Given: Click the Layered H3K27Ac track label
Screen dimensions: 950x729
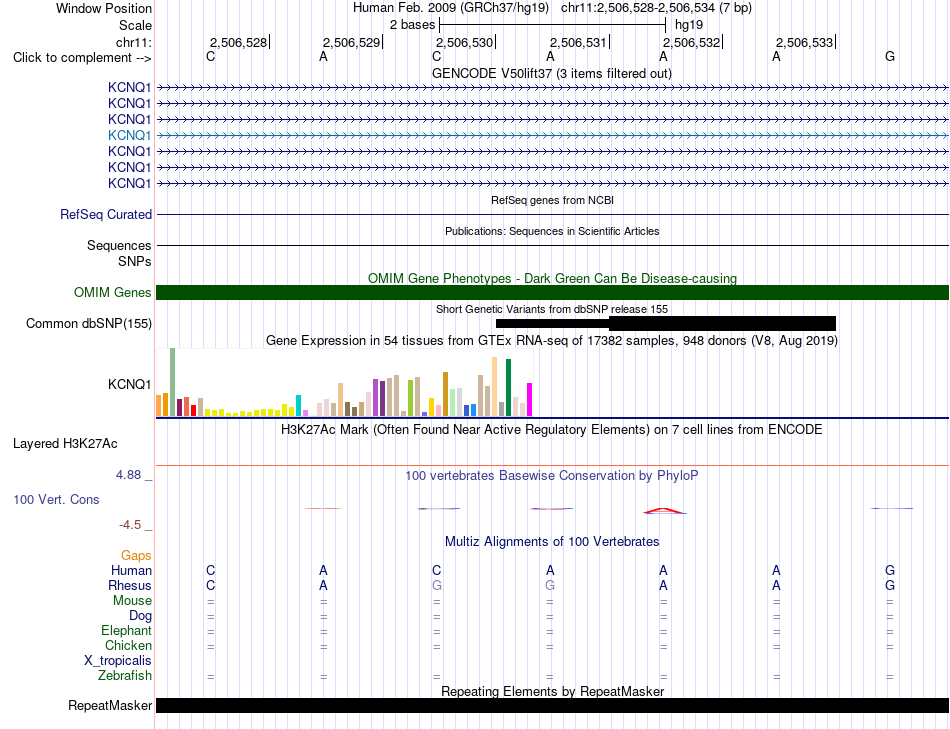Looking at the screenshot, I should (65, 444).
